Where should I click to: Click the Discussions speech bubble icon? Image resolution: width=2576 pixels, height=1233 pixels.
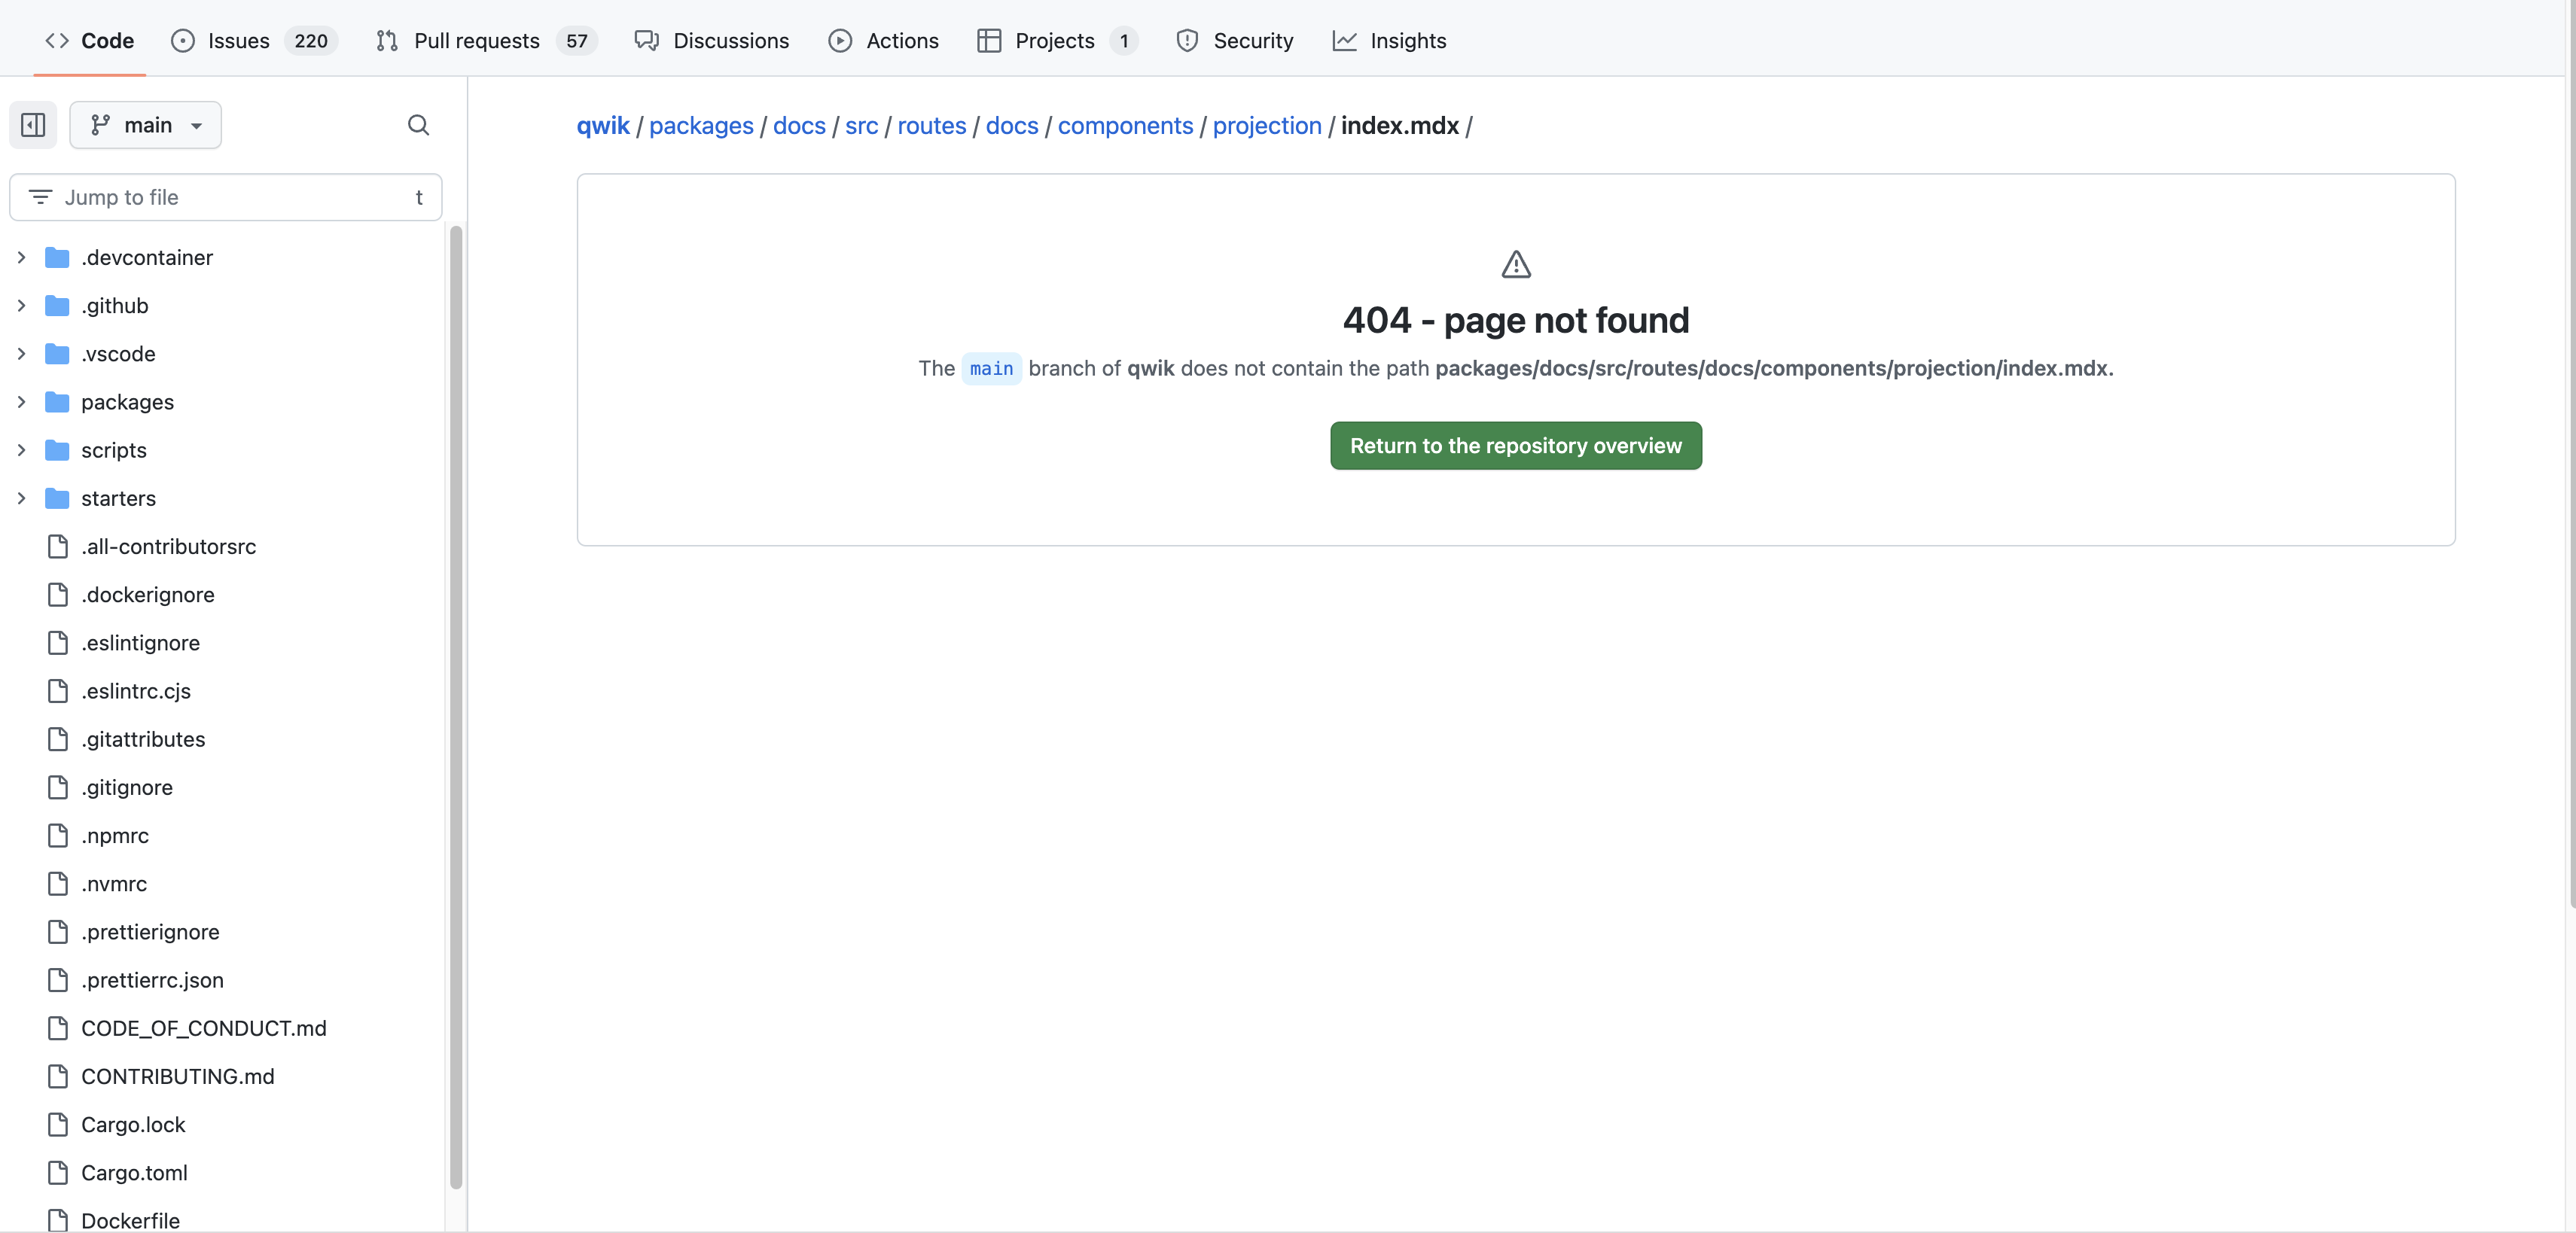pyautogui.click(x=646, y=41)
